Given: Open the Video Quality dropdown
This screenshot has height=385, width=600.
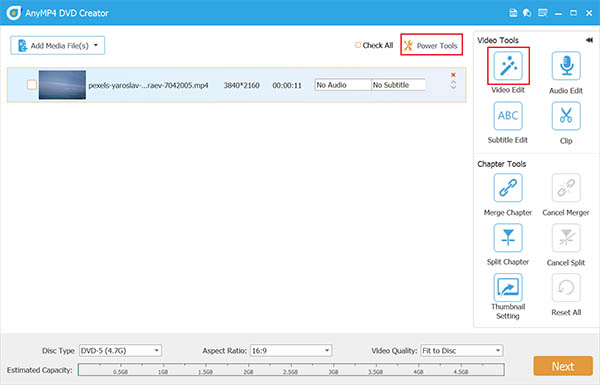Looking at the screenshot, I should [x=461, y=351].
